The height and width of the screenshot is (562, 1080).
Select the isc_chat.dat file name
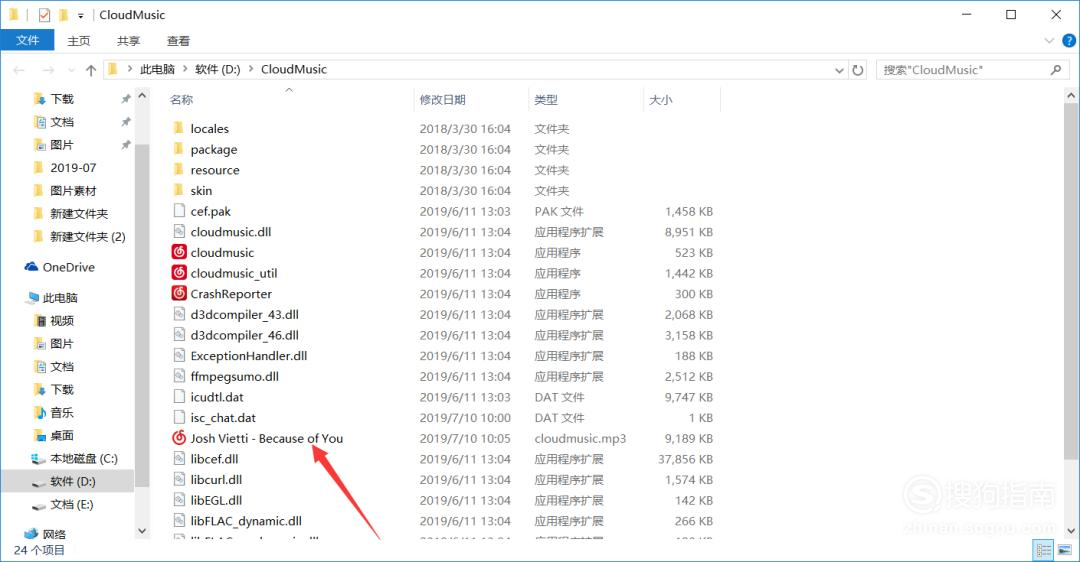tap(223, 417)
